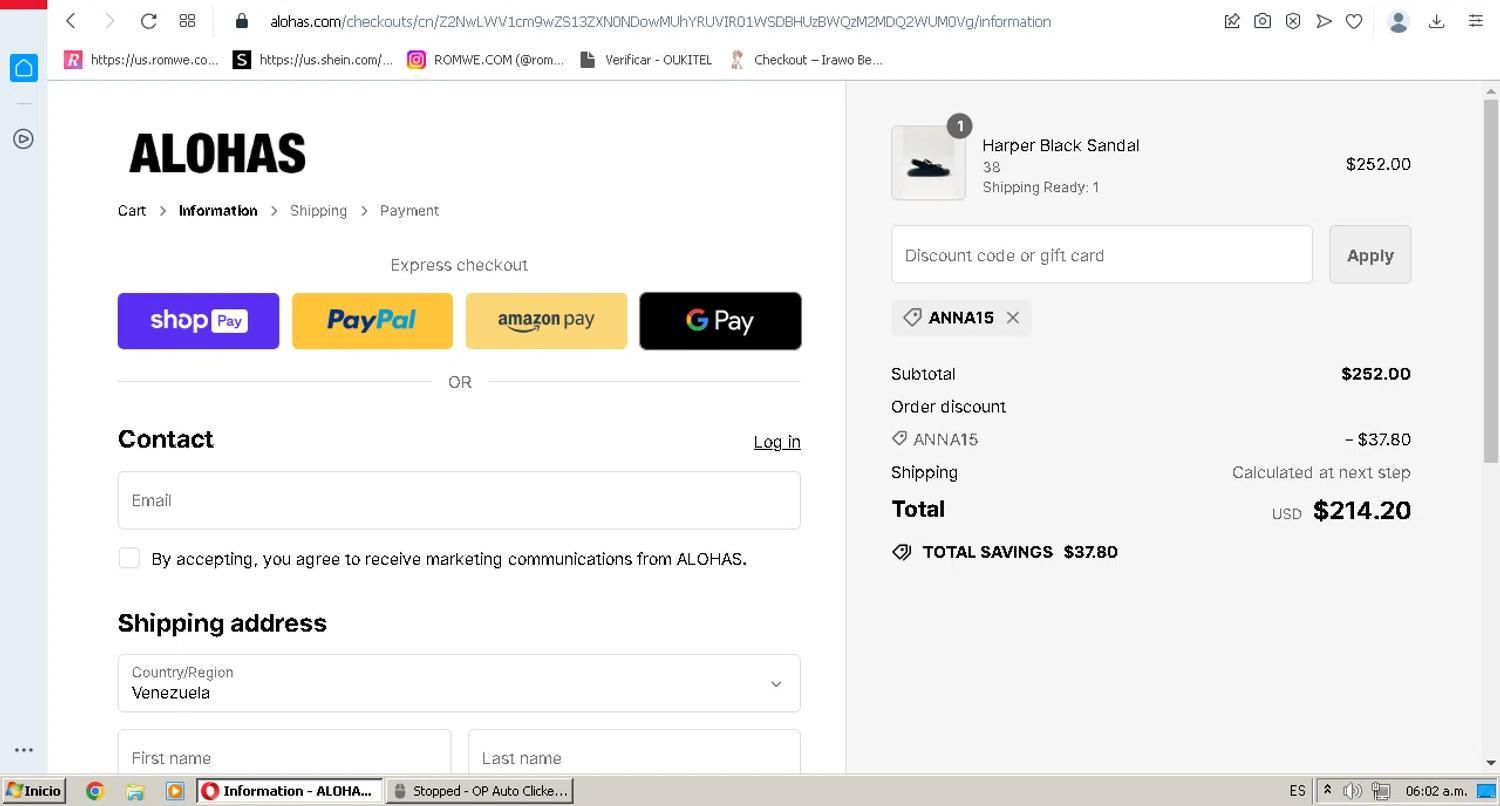Click 'Calculated at next step' text
The image size is (1500, 806).
tap(1321, 473)
